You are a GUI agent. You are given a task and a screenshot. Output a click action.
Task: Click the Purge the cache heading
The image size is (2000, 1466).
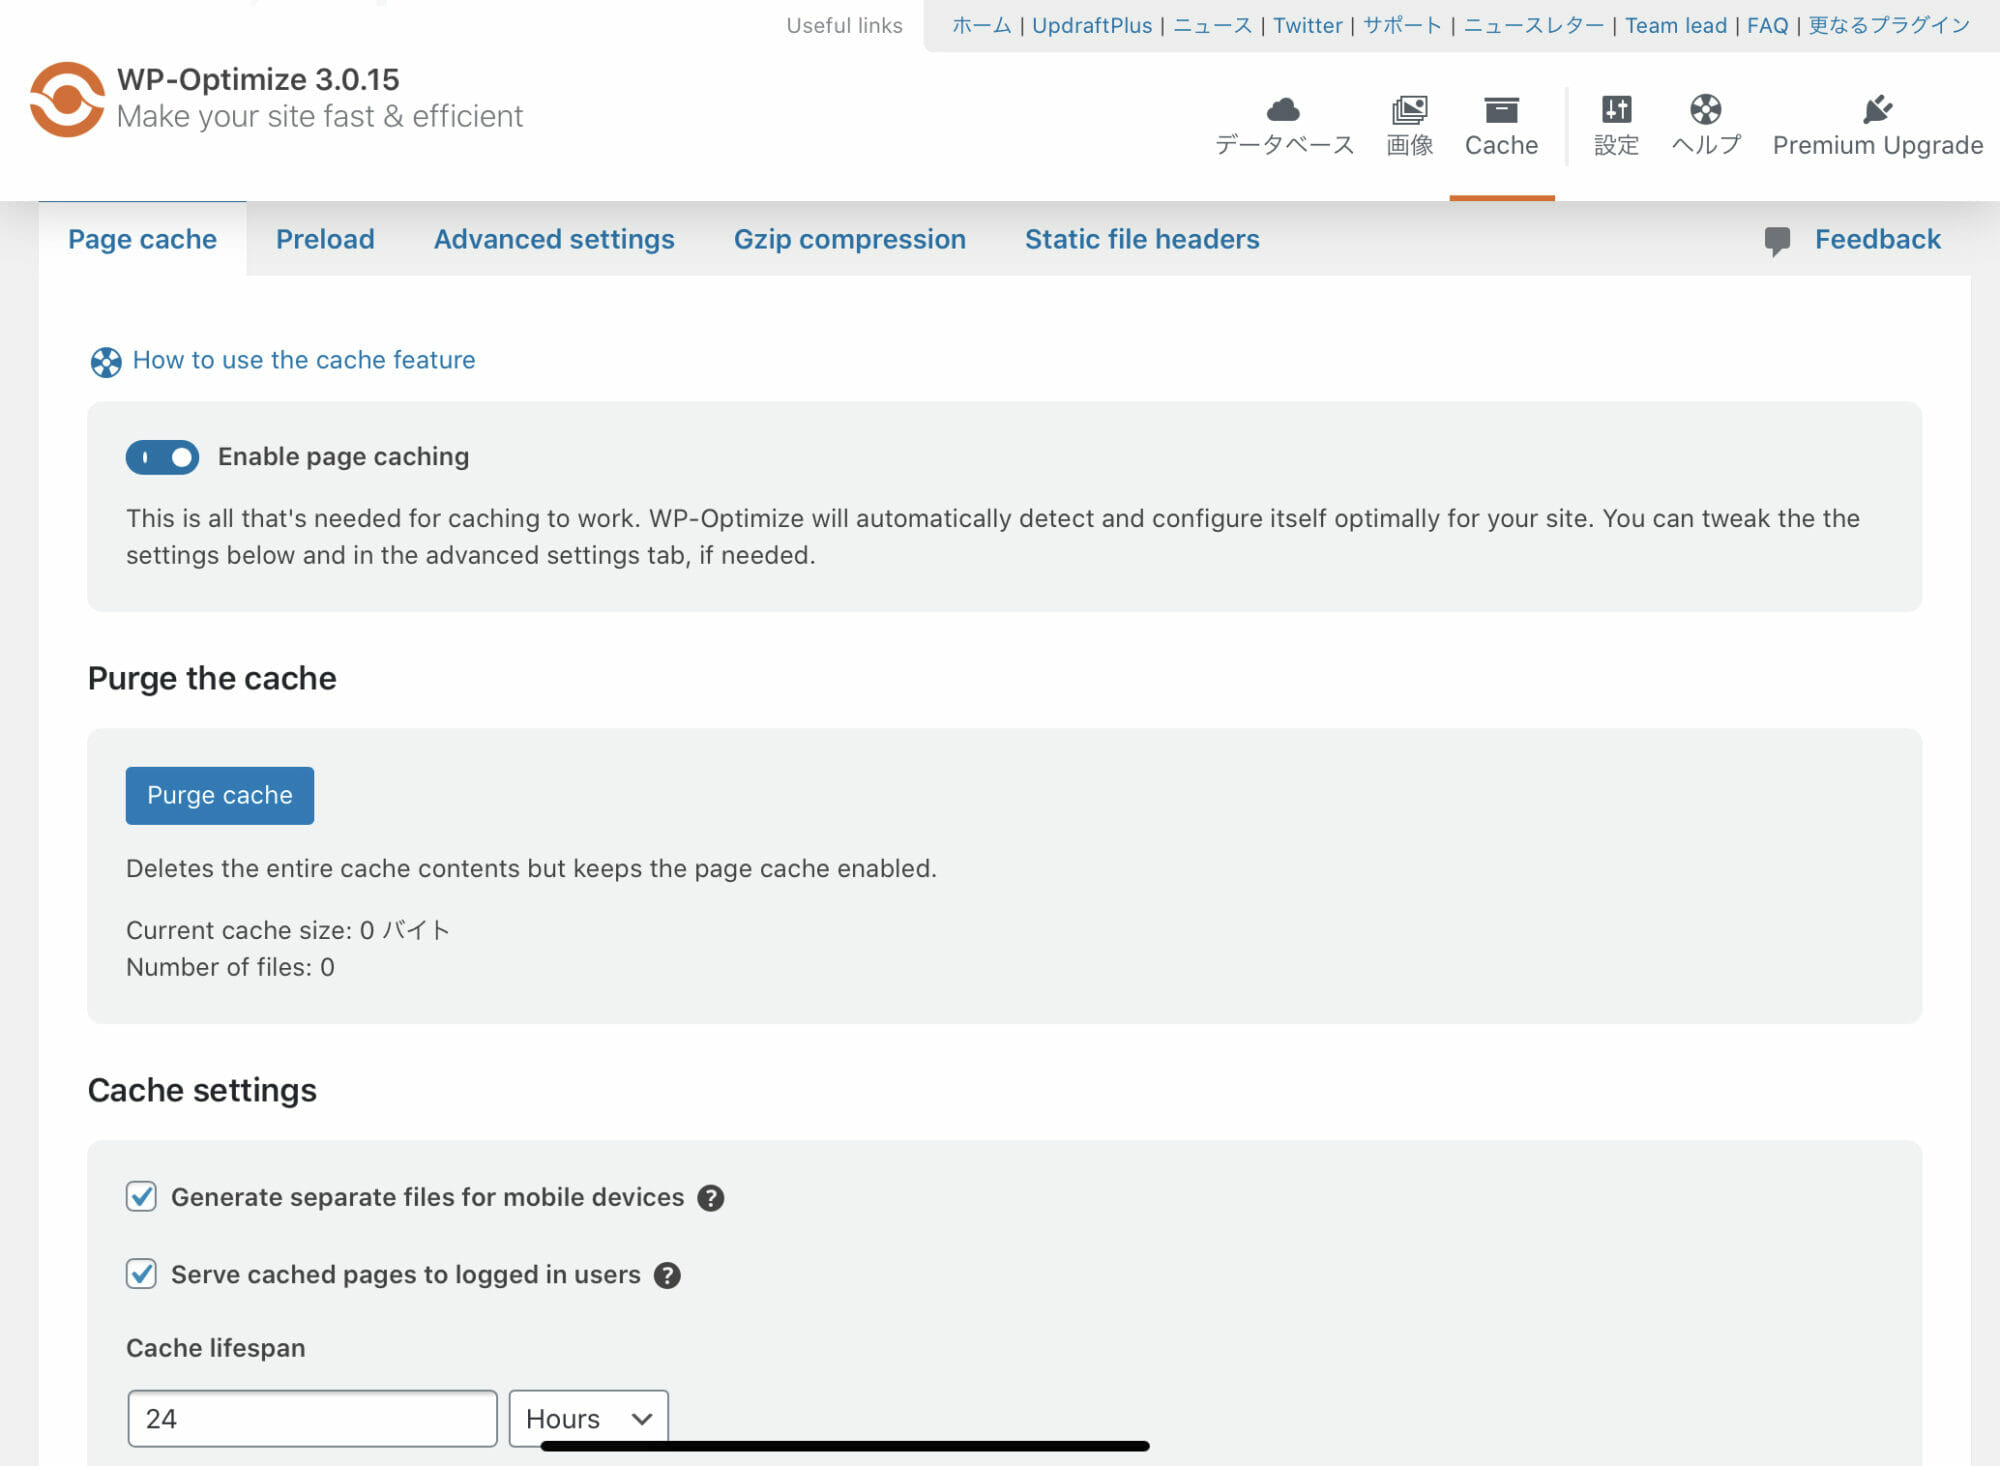[212, 678]
